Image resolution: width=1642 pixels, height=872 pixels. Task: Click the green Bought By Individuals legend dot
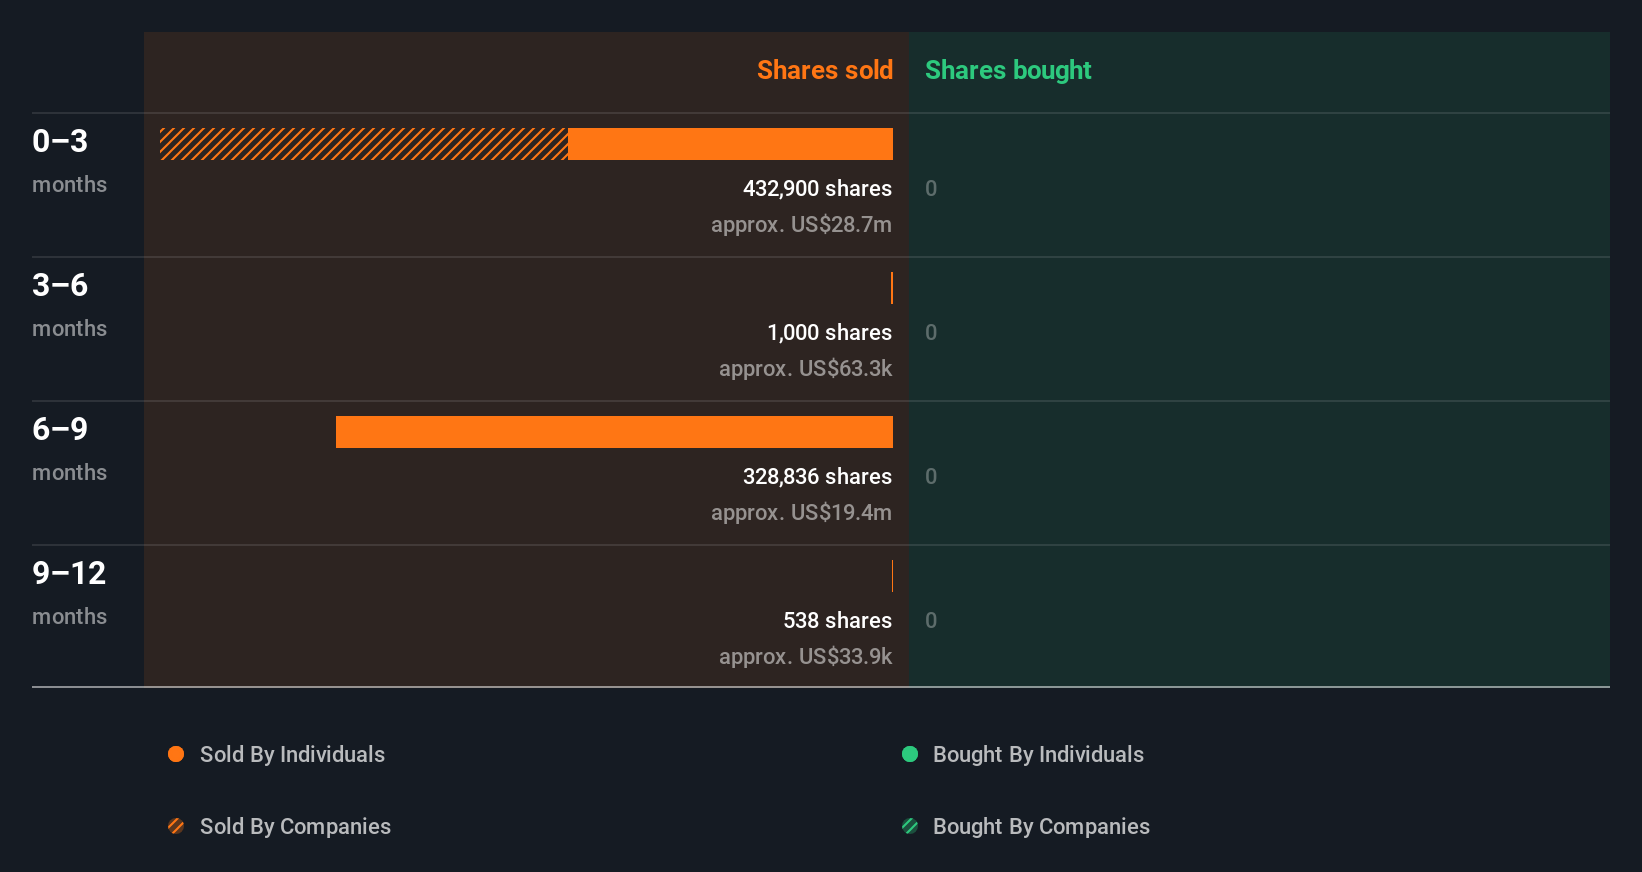[x=910, y=754]
